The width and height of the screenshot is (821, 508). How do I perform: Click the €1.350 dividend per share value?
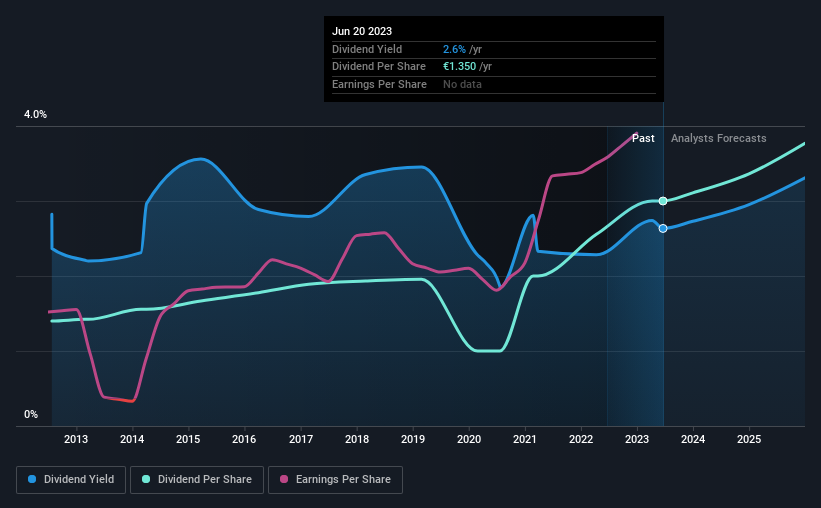coord(459,67)
